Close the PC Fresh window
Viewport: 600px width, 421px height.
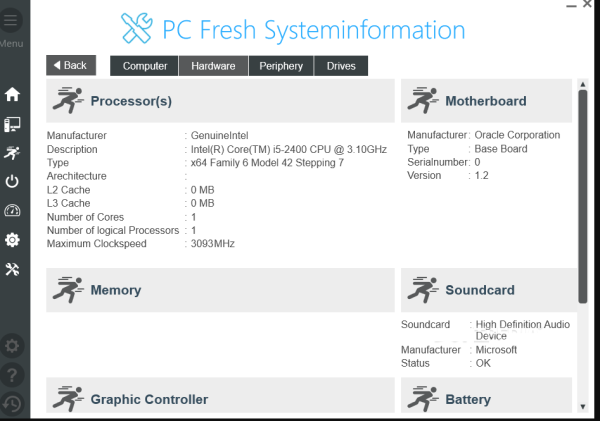(587, 4)
